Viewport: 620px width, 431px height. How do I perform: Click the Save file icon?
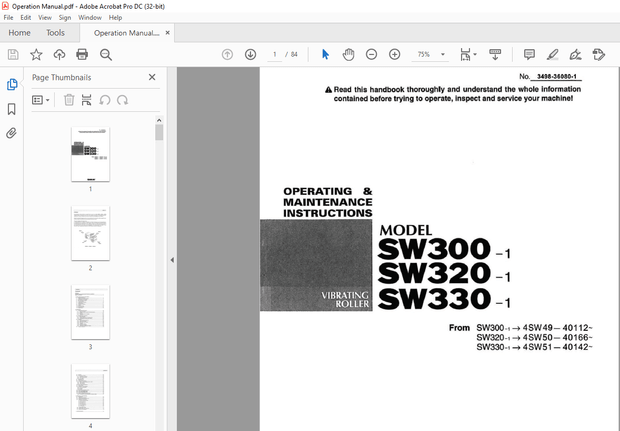(x=13, y=55)
